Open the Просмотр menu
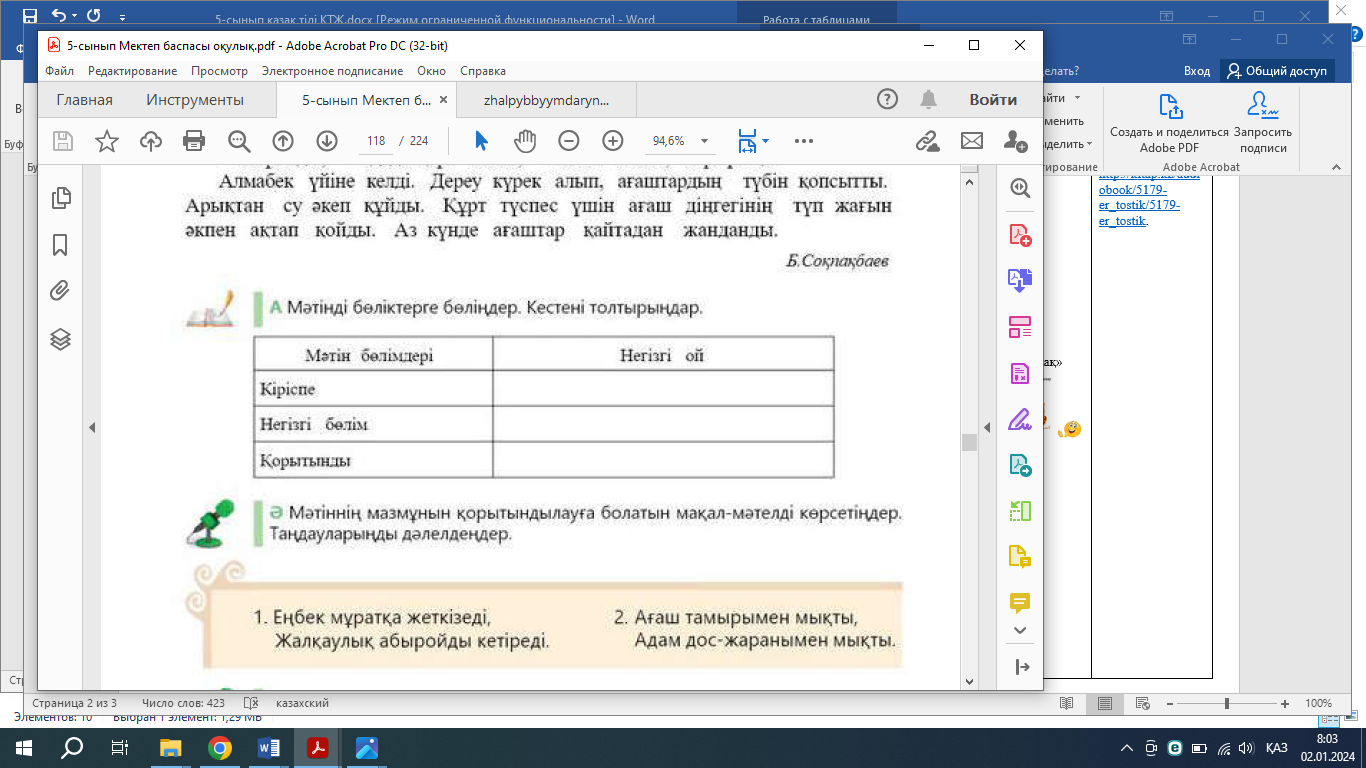 tap(219, 71)
